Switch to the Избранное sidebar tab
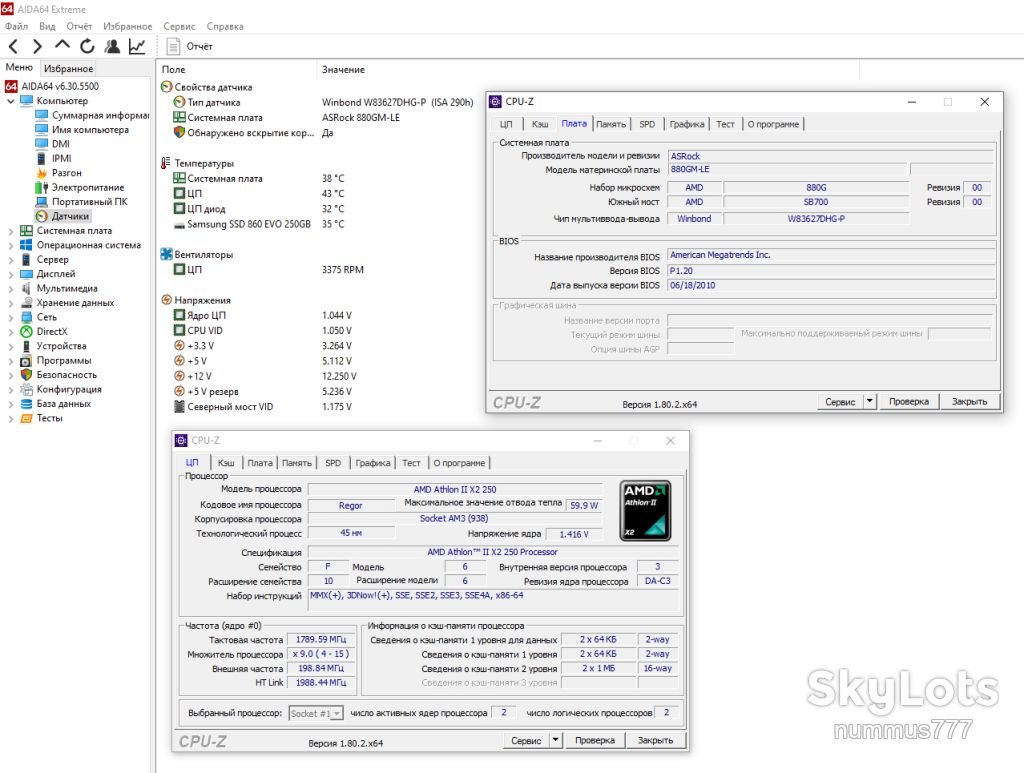This screenshot has width=1024, height=773. point(69,69)
